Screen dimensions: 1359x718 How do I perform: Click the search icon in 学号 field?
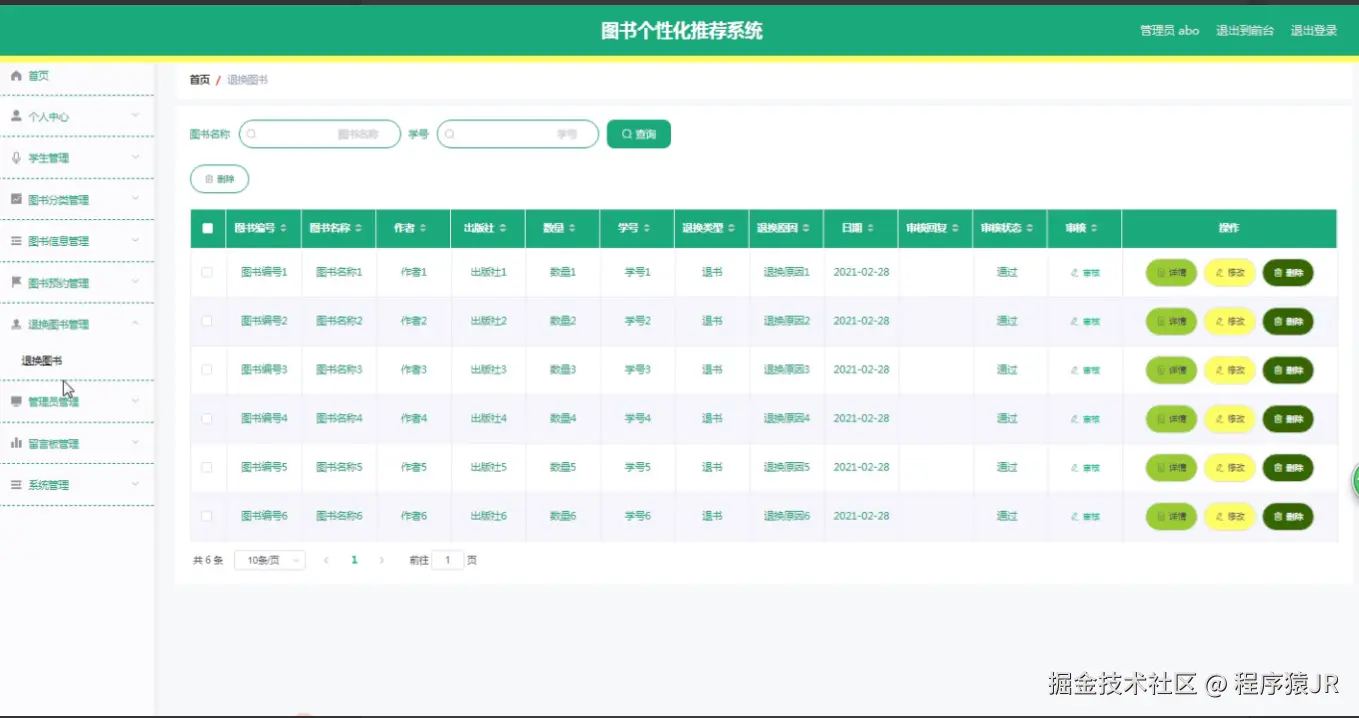[451, 134]
